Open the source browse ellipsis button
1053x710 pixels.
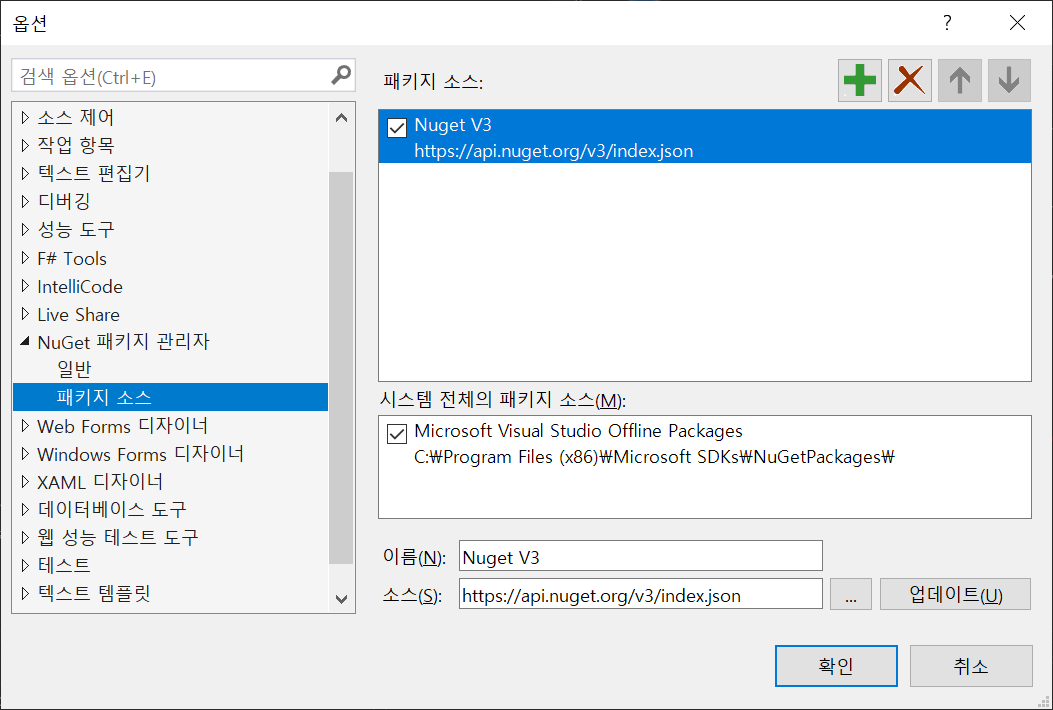pos(851,594)
